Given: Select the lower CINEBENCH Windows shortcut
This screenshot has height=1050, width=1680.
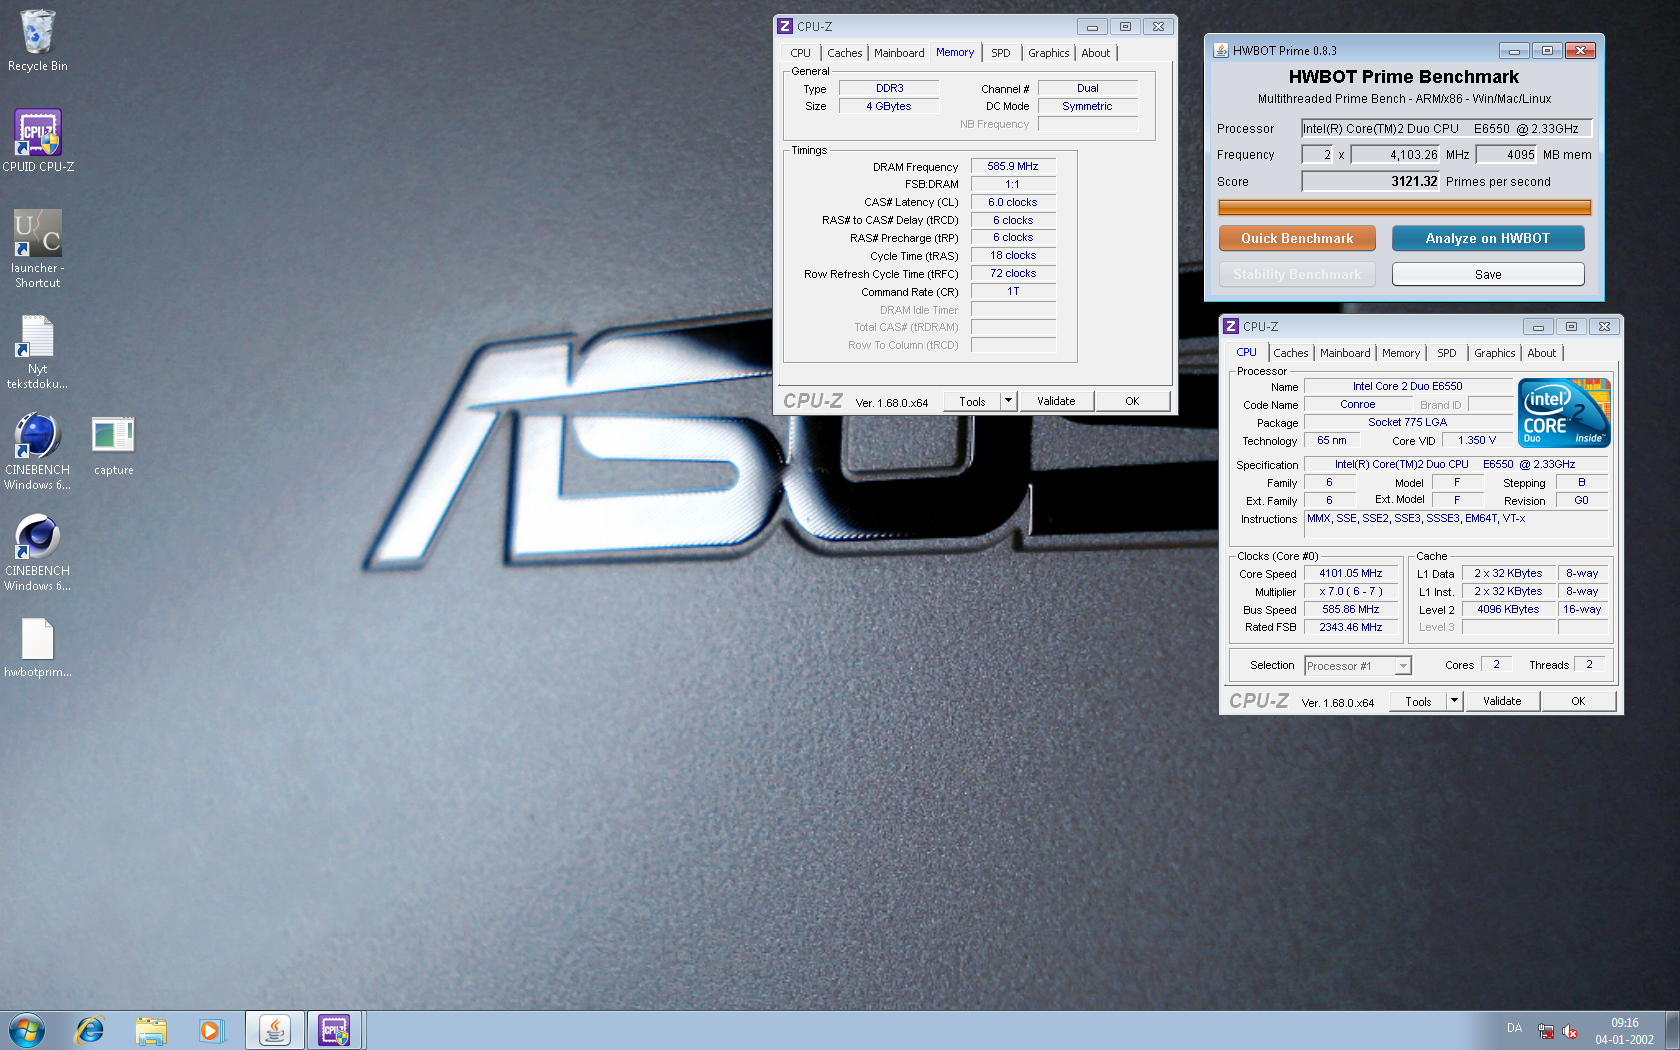Looking at the screenshot, I should point(37,553).
